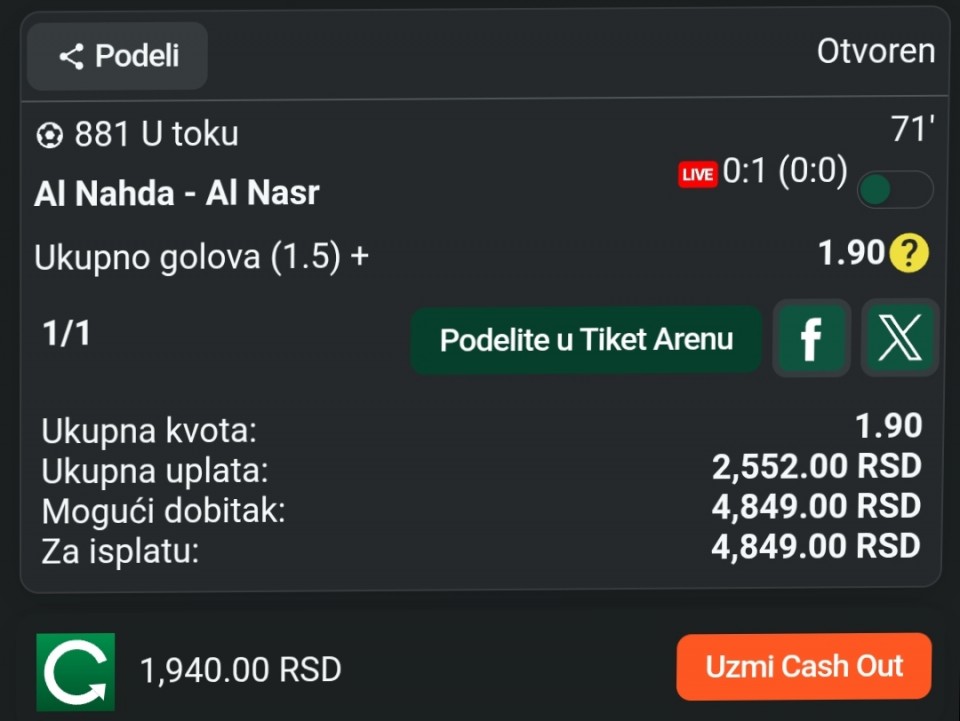Share the ticket on X

(x=899, y=339)
